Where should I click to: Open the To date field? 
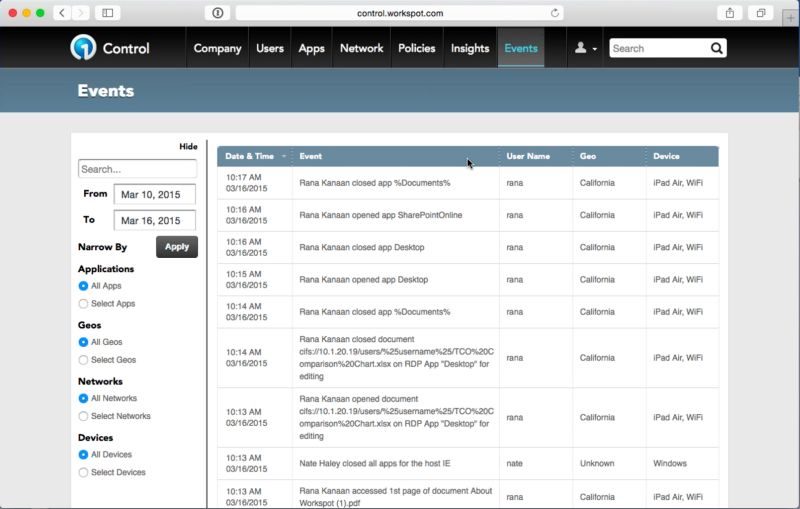155,220
